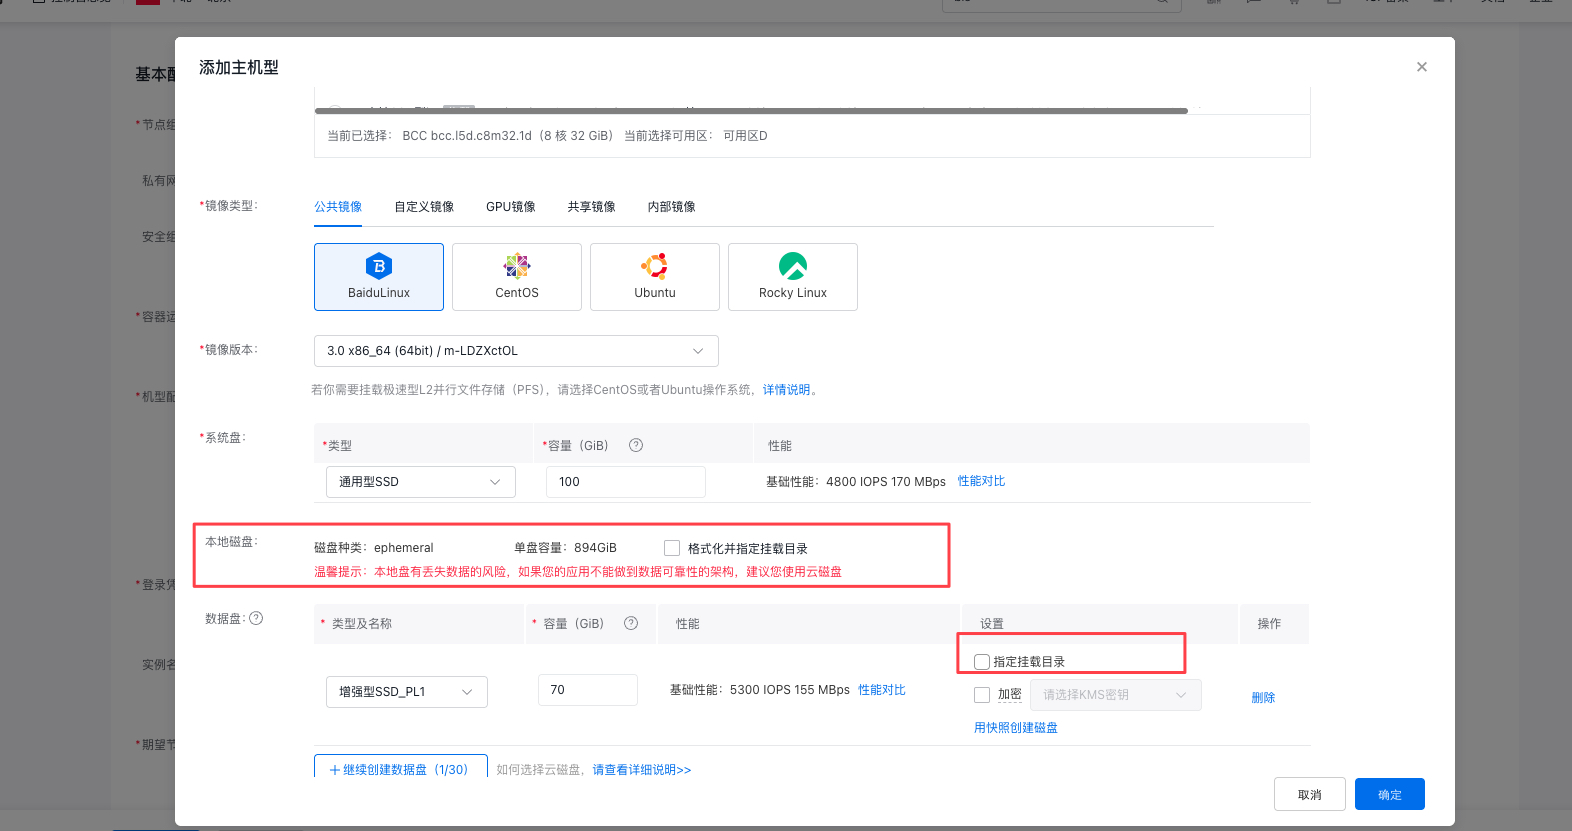Open 性能对比 link in system disk row
Image resolution: width=1572 pixels, height=831 pixels.
click(982, 481)
